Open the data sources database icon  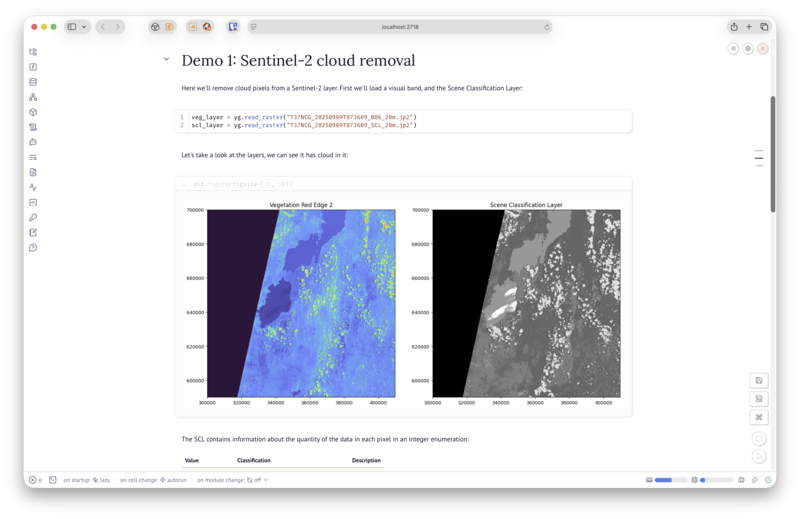(x=33, y=82)
